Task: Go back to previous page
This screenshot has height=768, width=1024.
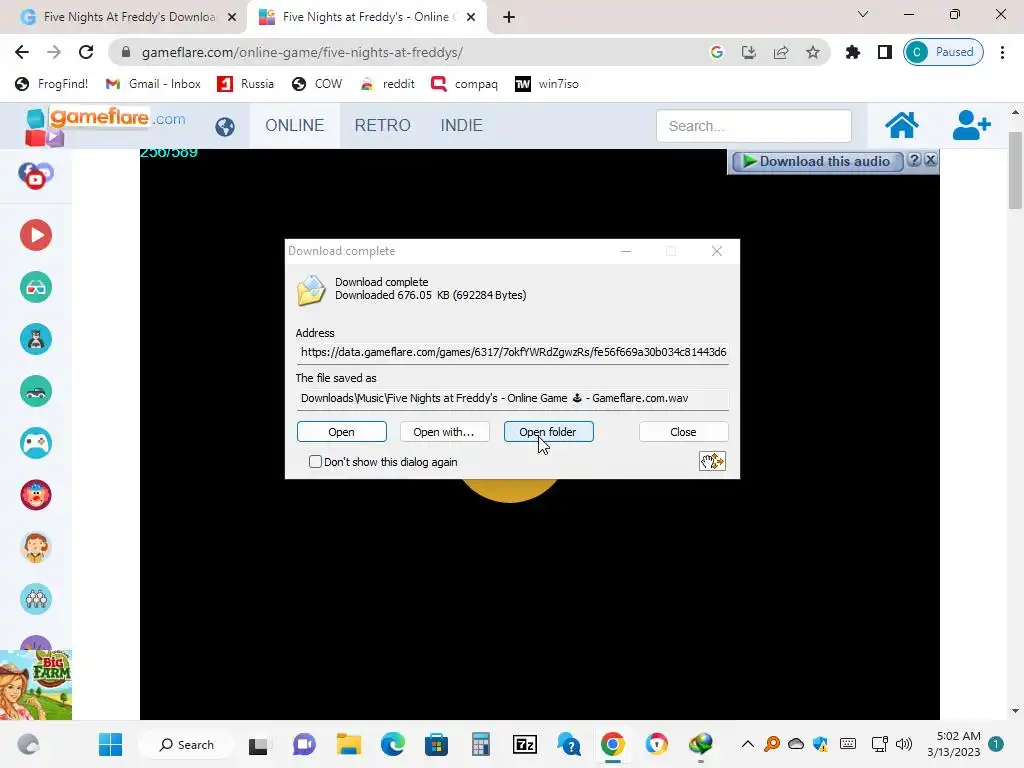Action: point(22,52)
